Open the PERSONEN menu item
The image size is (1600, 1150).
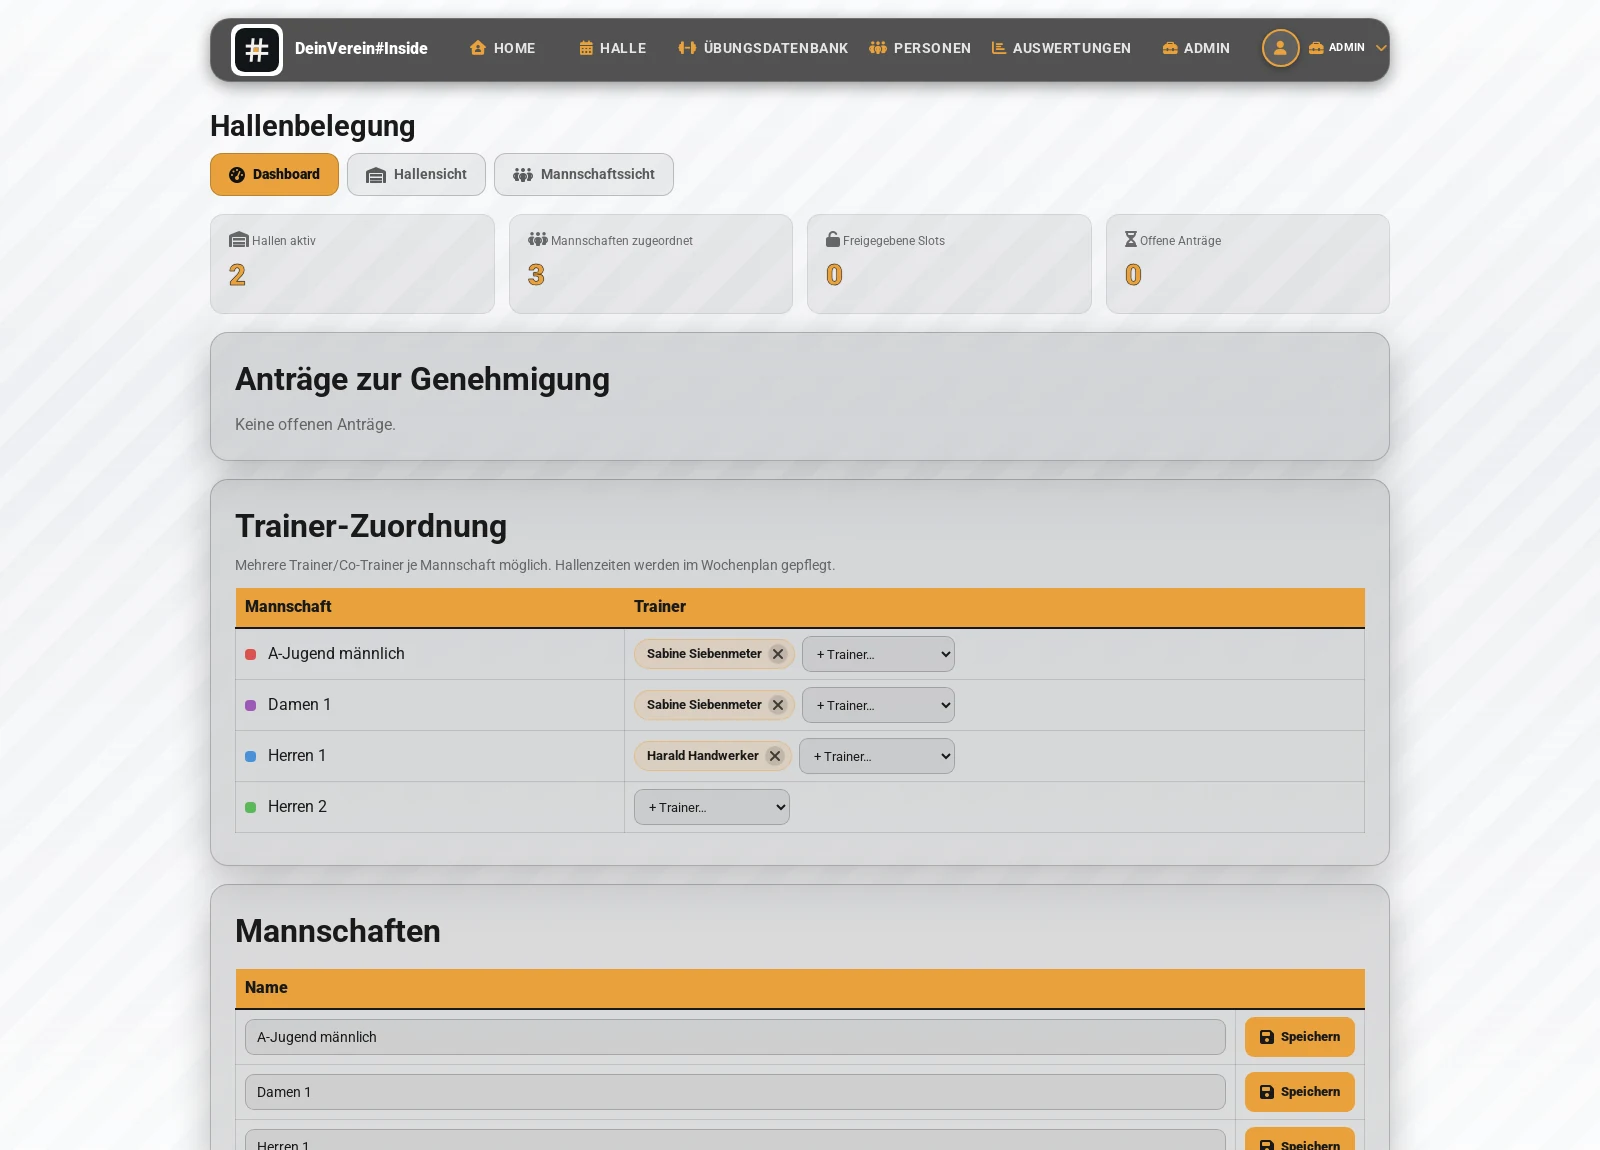920,48
